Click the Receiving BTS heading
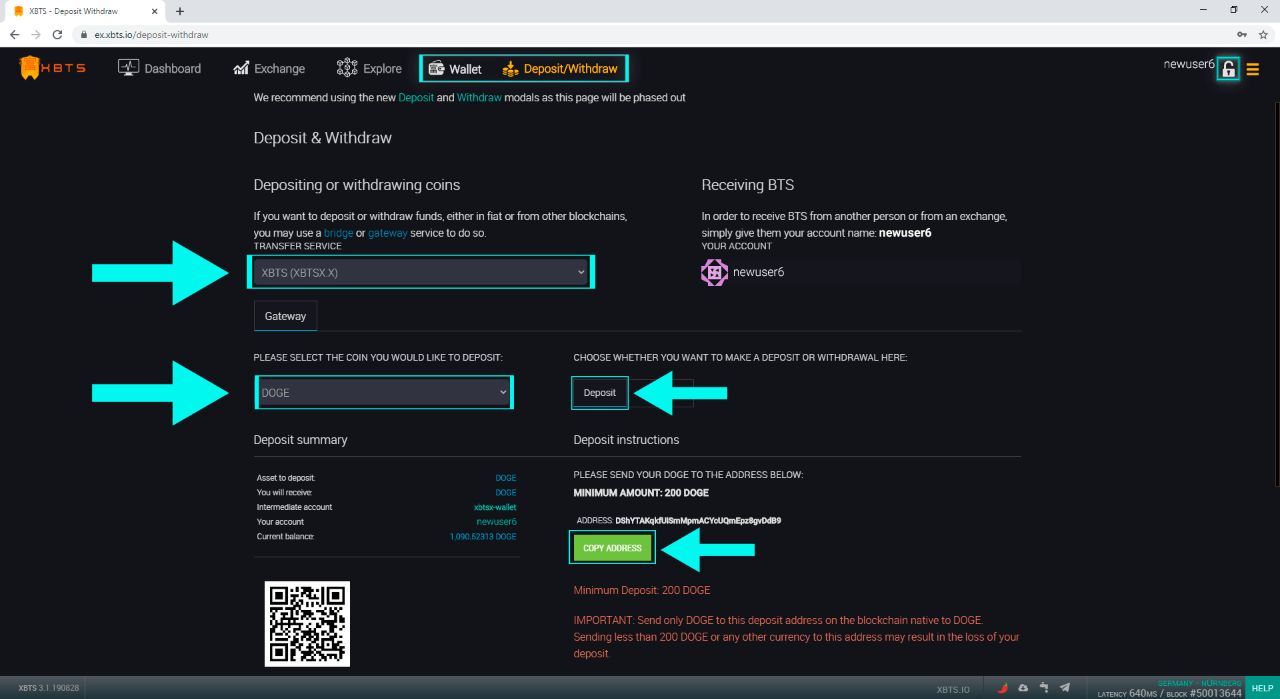 748,185
